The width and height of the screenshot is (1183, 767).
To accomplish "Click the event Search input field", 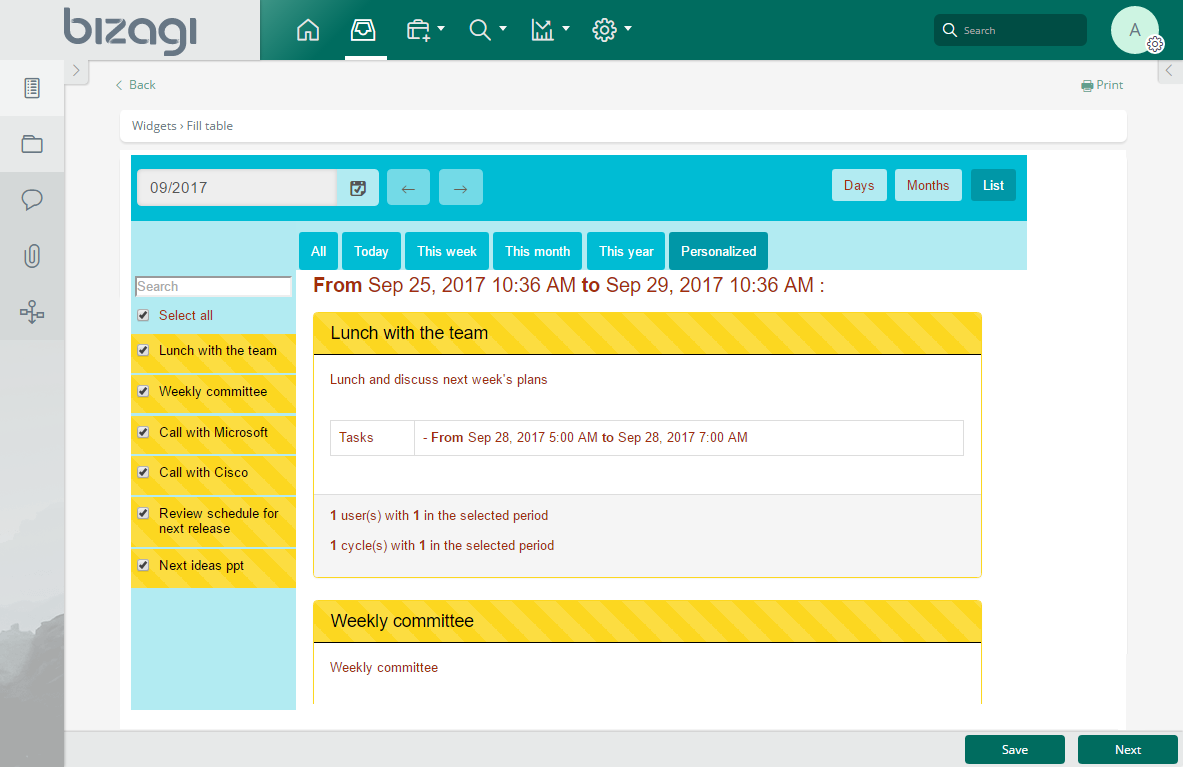I will (213, 287).
